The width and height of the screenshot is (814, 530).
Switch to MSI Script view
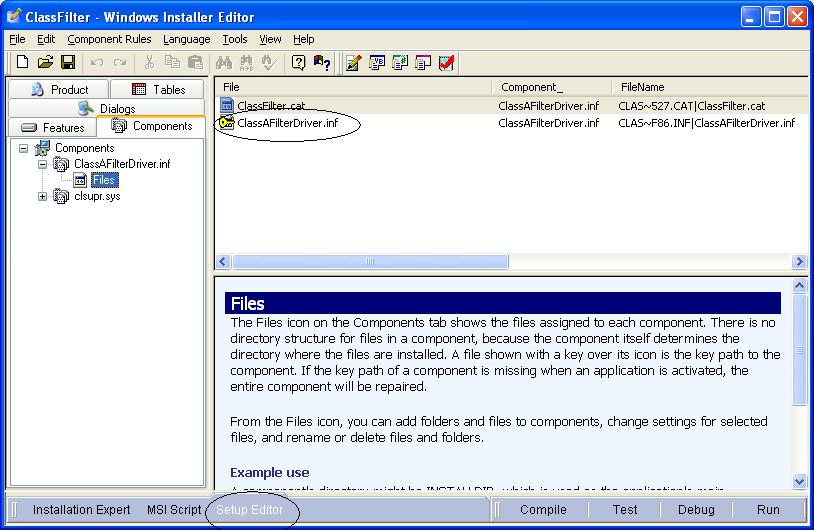pos(174,510)
